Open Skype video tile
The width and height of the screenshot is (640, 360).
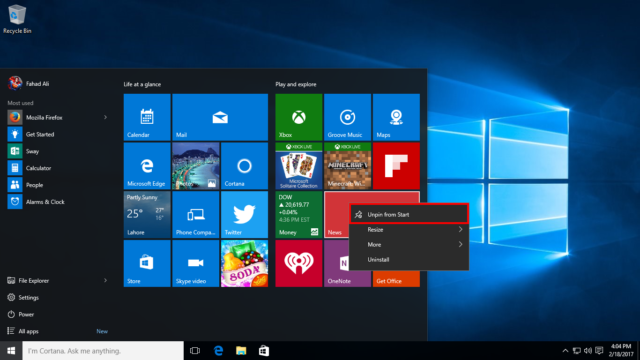click(196, 263)
